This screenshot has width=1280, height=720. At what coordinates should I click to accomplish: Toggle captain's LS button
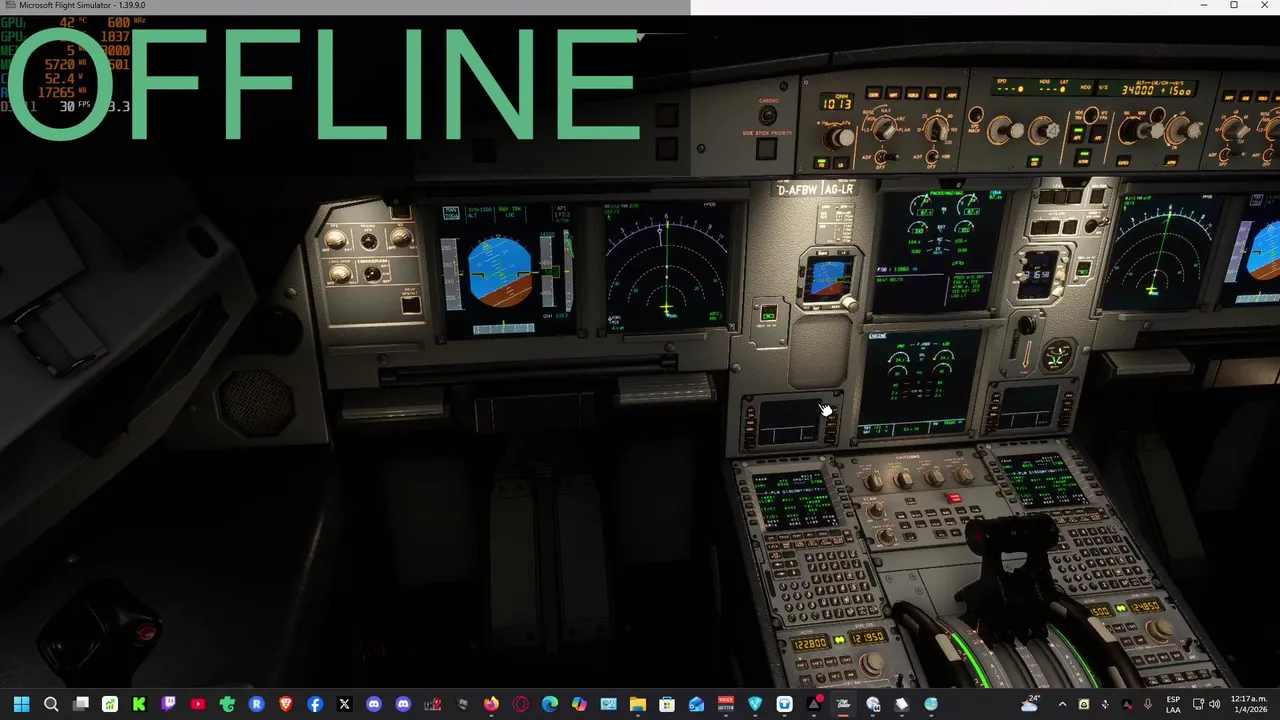pyautogui.click(x=840, y=162)
